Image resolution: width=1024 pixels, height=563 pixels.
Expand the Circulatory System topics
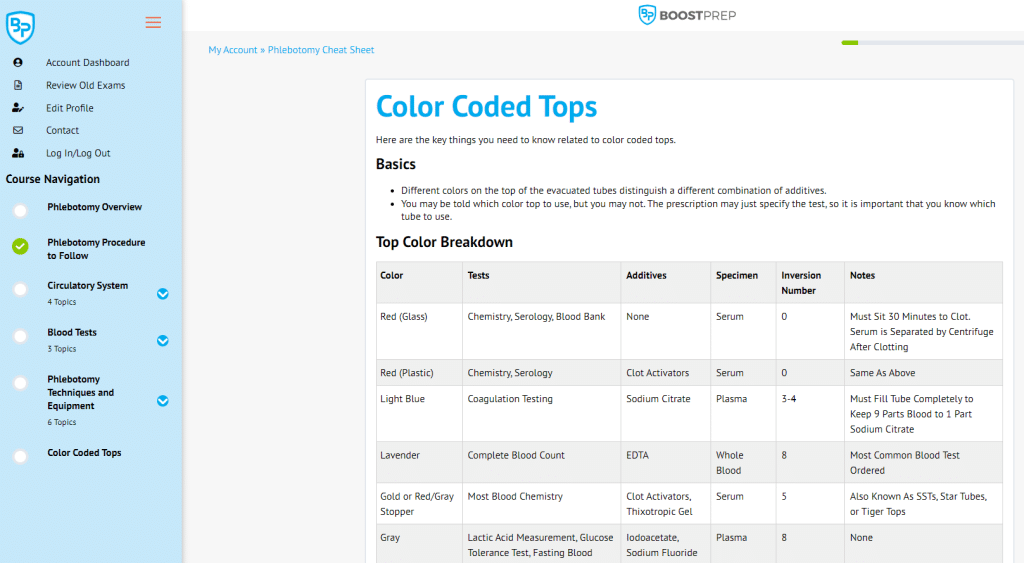click(x=163, y=294)
